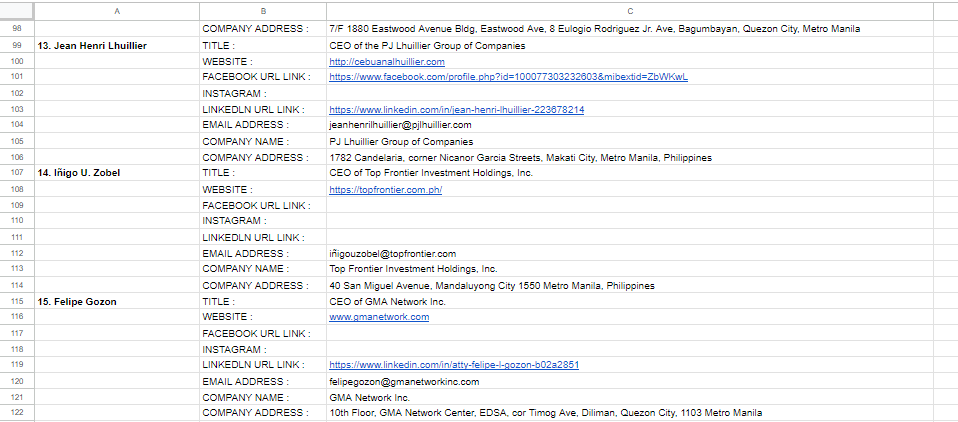
Task: Select column B header
Action: point(263,11)
